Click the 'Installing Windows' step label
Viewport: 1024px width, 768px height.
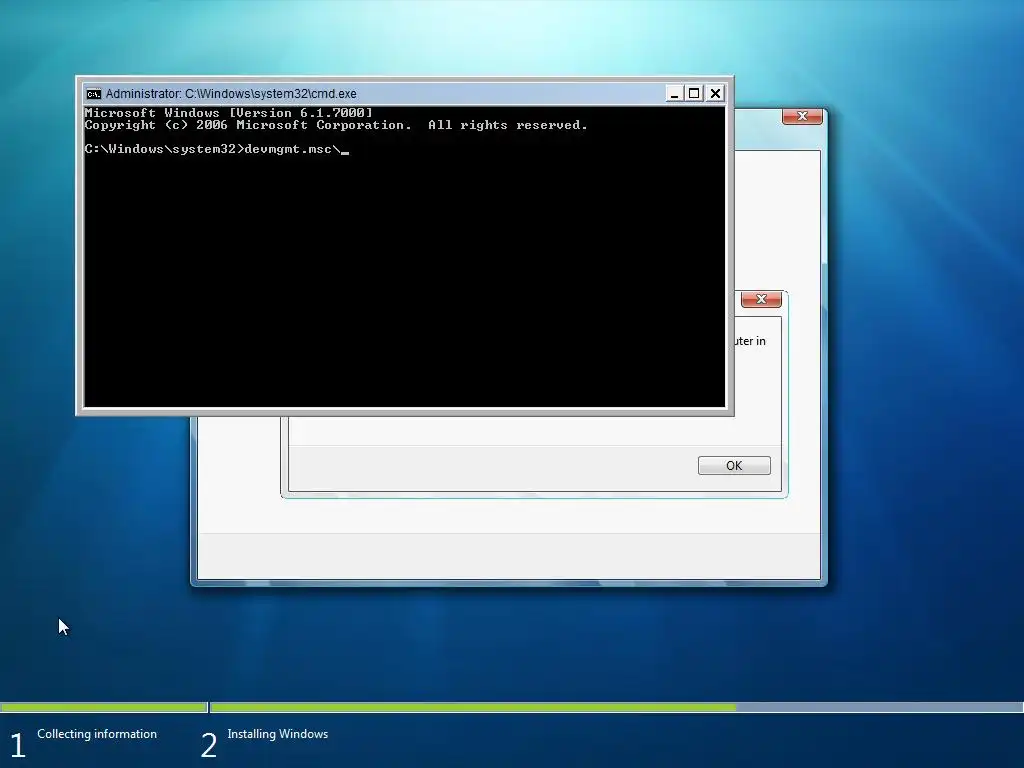[278, 734]
